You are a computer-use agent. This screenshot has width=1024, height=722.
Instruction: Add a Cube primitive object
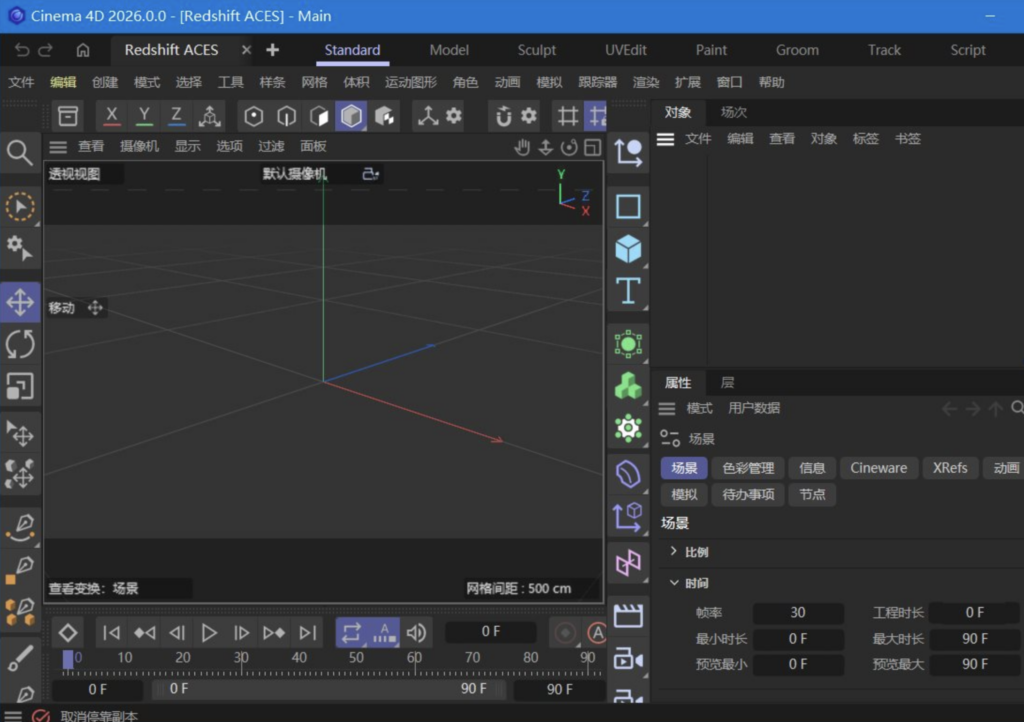628,249
